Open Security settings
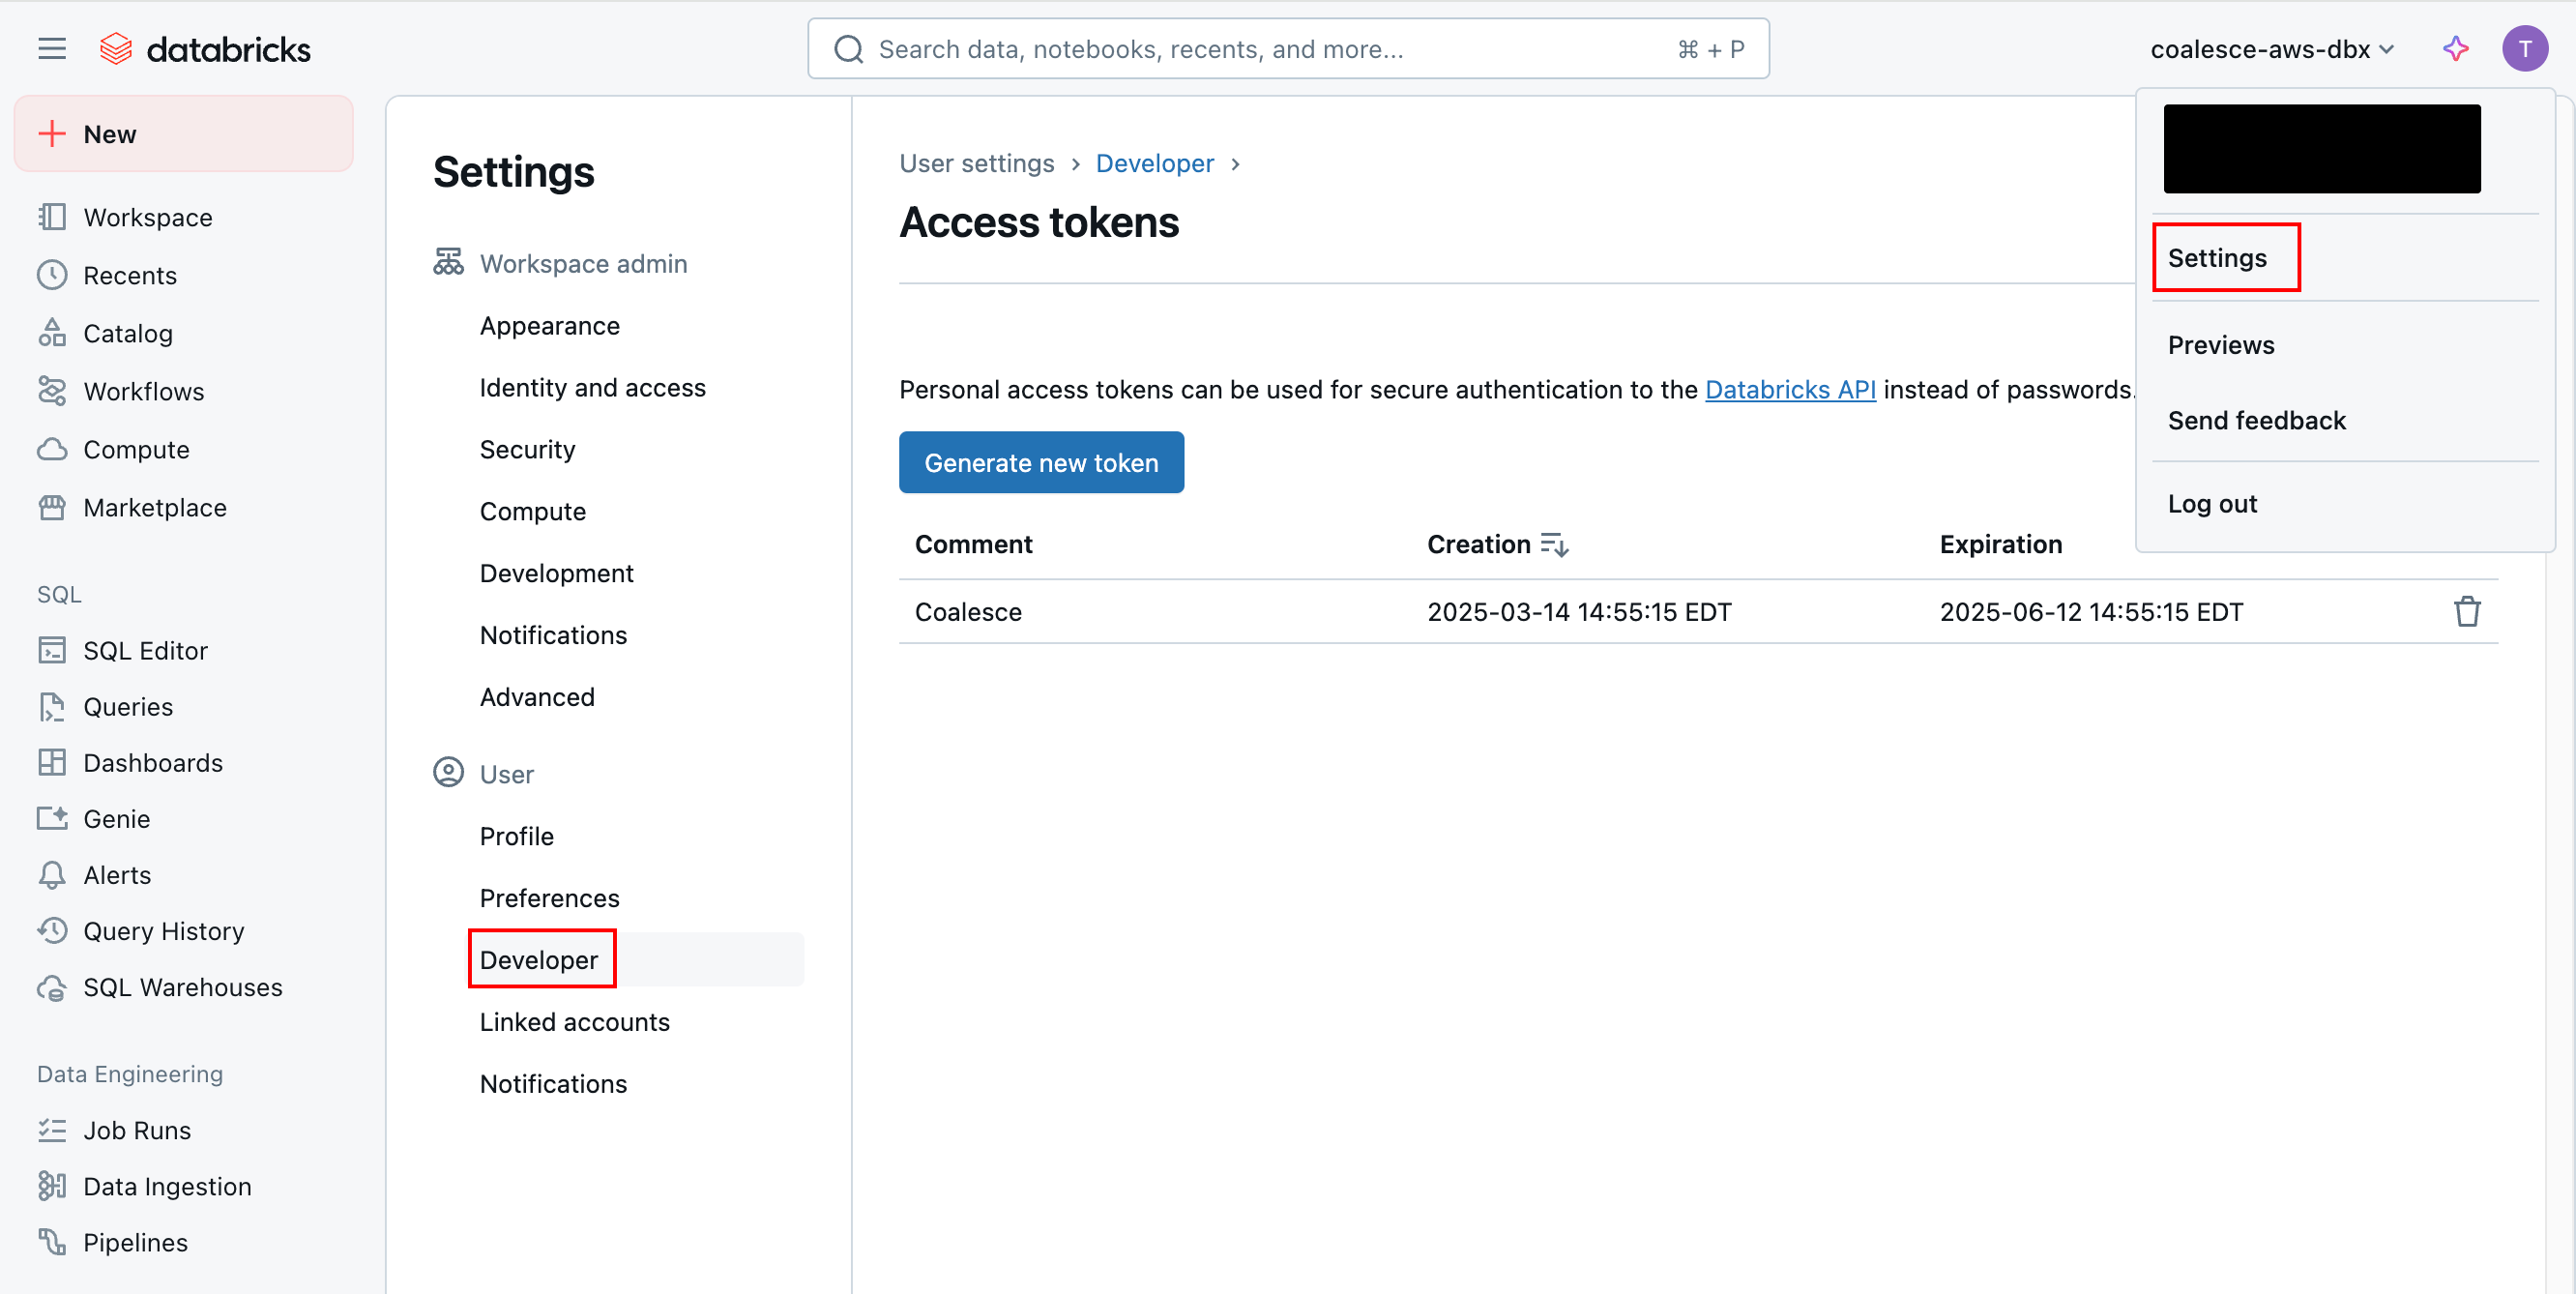 [x=527, y=449]
